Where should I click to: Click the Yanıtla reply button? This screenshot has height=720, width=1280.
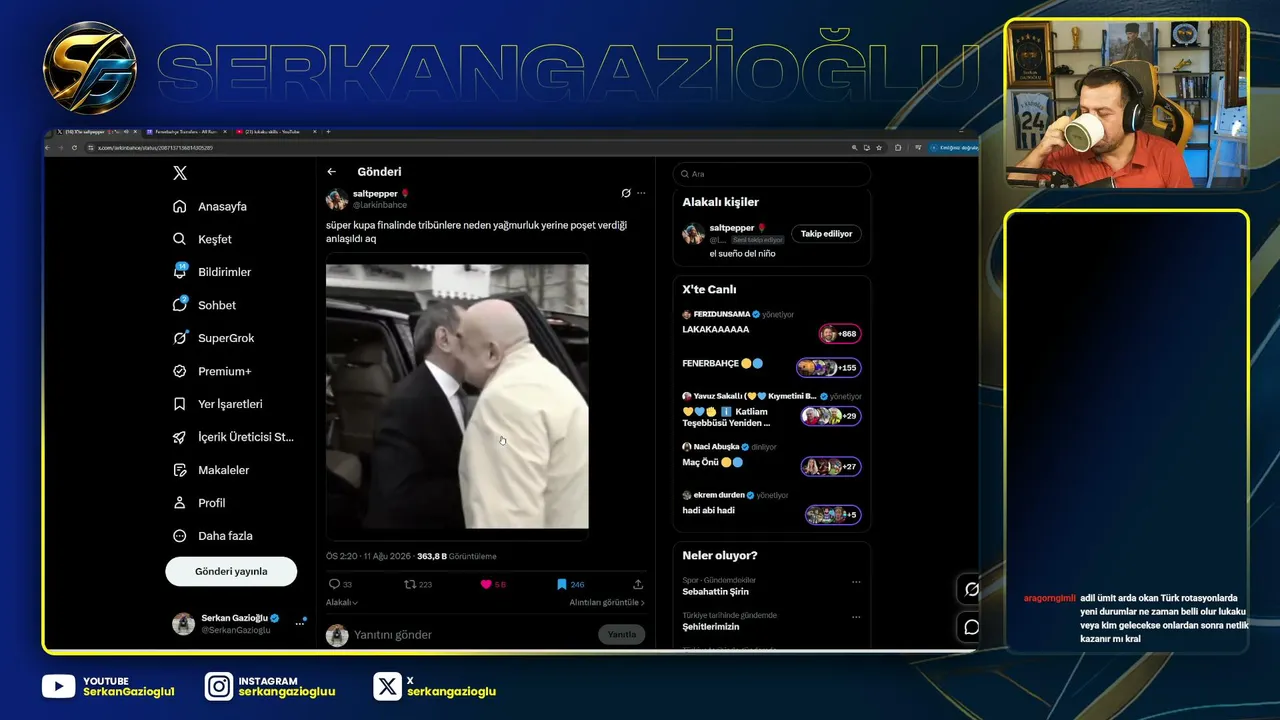pyautogui.click(x=622, y=635)
